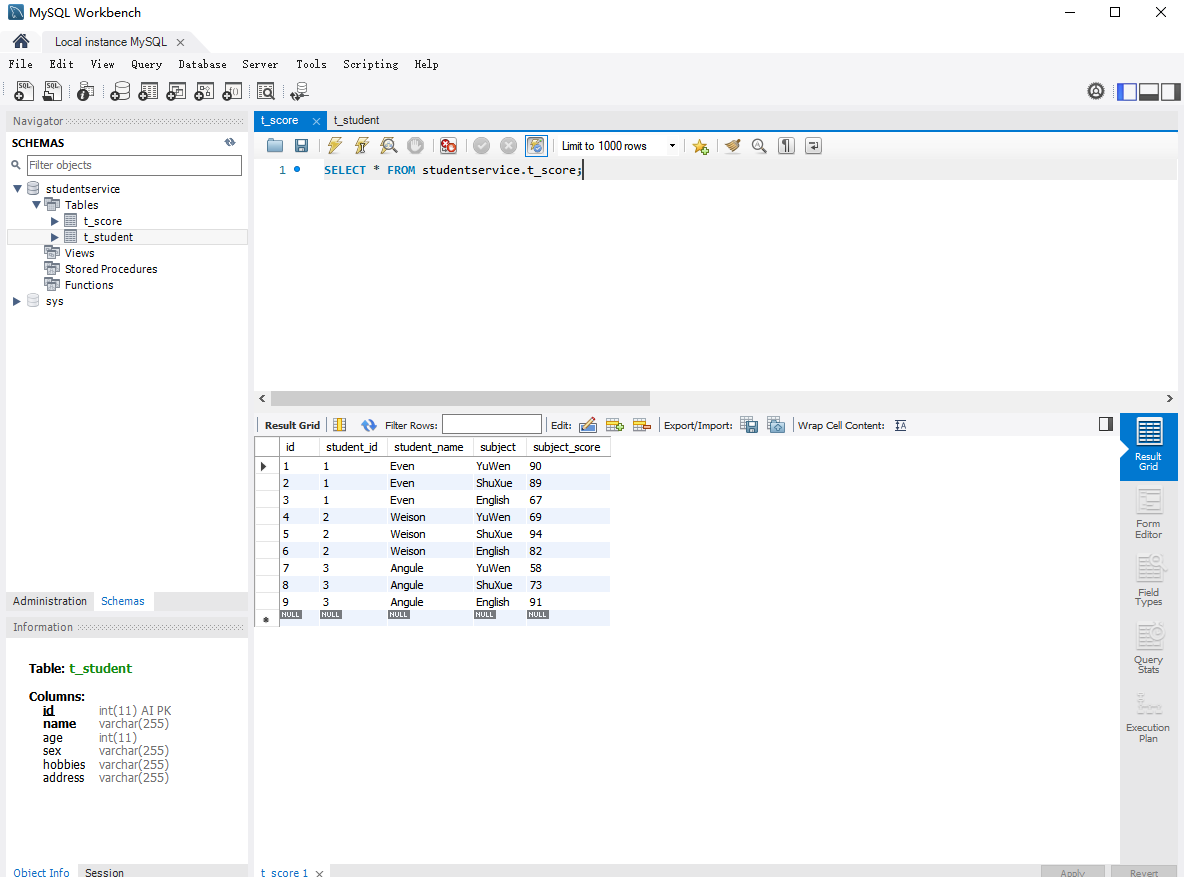The height and width of the screenshot is (877, 1185).
Task: Expand the t_student table node
Action: pos(54,237)
